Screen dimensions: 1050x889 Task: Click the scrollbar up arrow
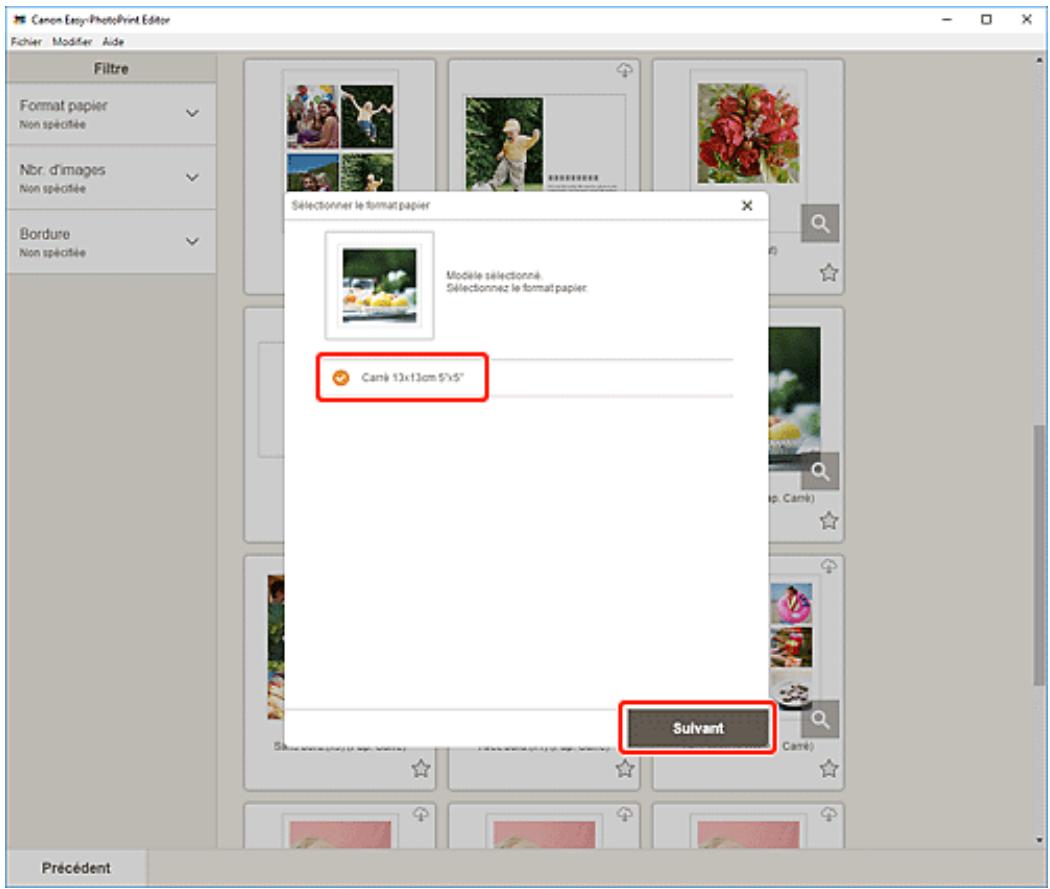coord(1039,60)
